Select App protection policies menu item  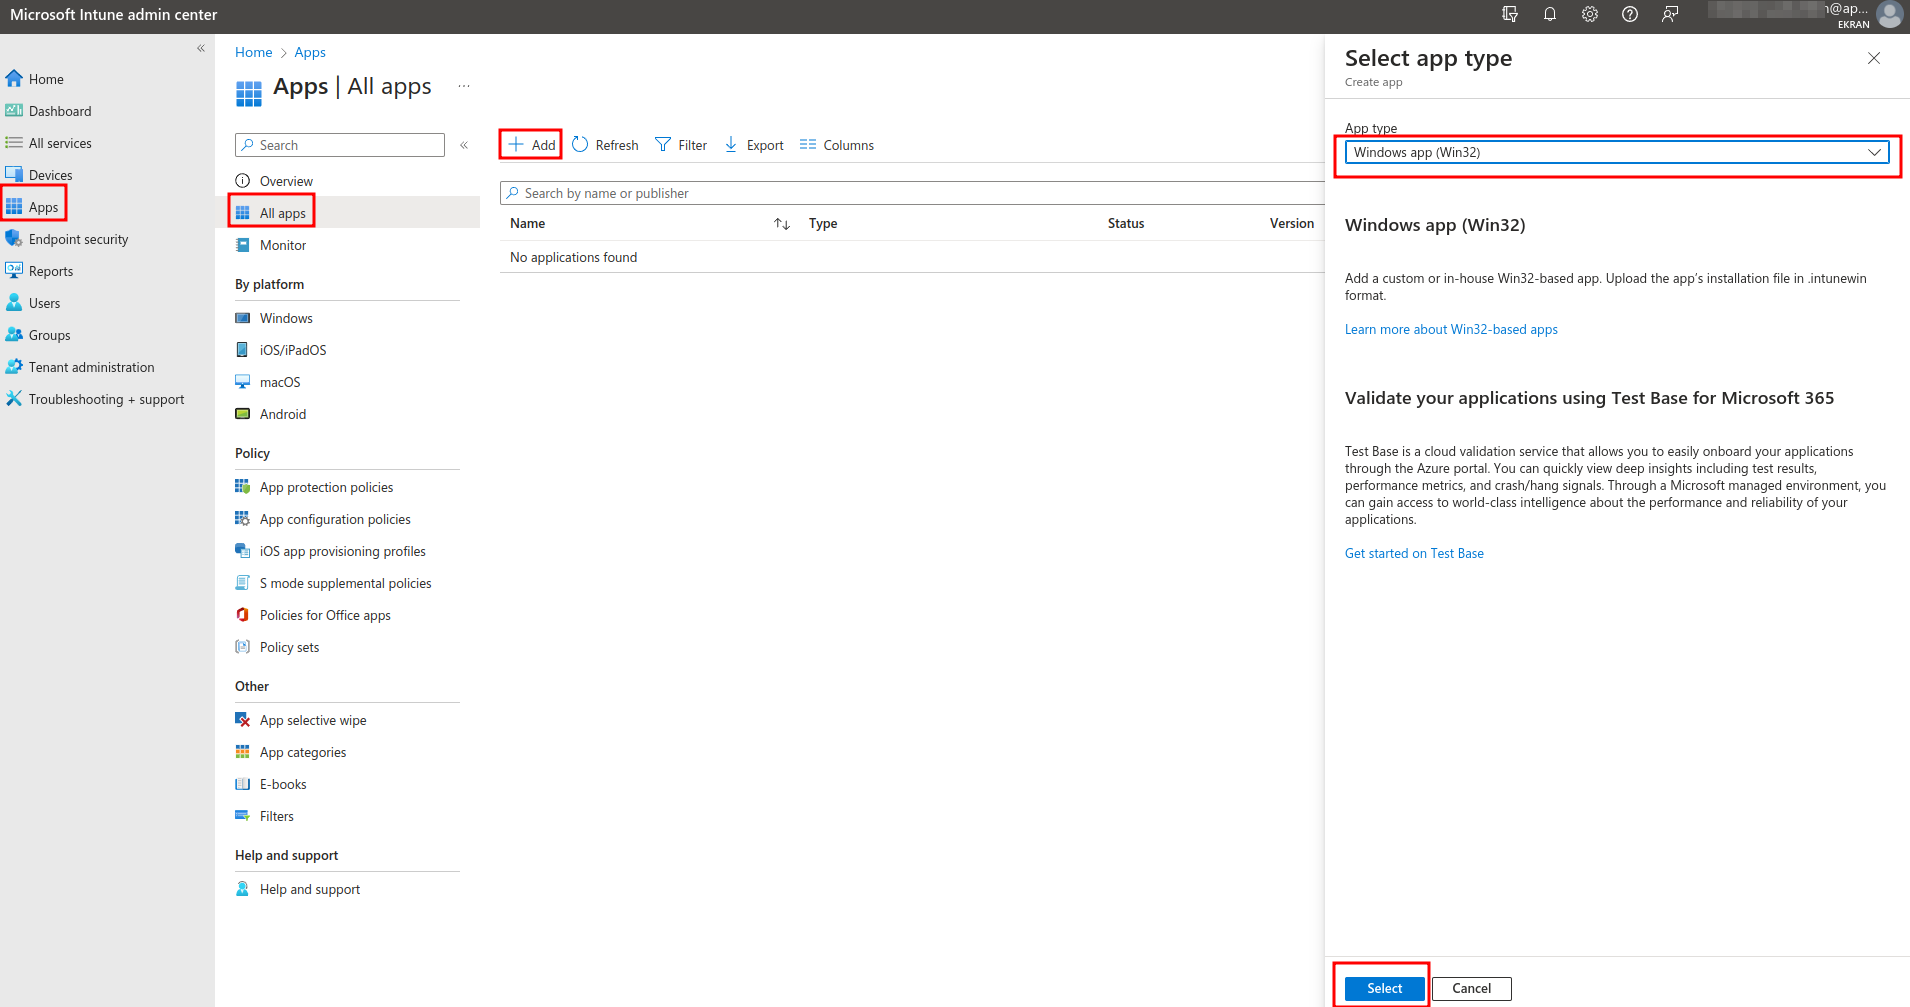(326, 487)
